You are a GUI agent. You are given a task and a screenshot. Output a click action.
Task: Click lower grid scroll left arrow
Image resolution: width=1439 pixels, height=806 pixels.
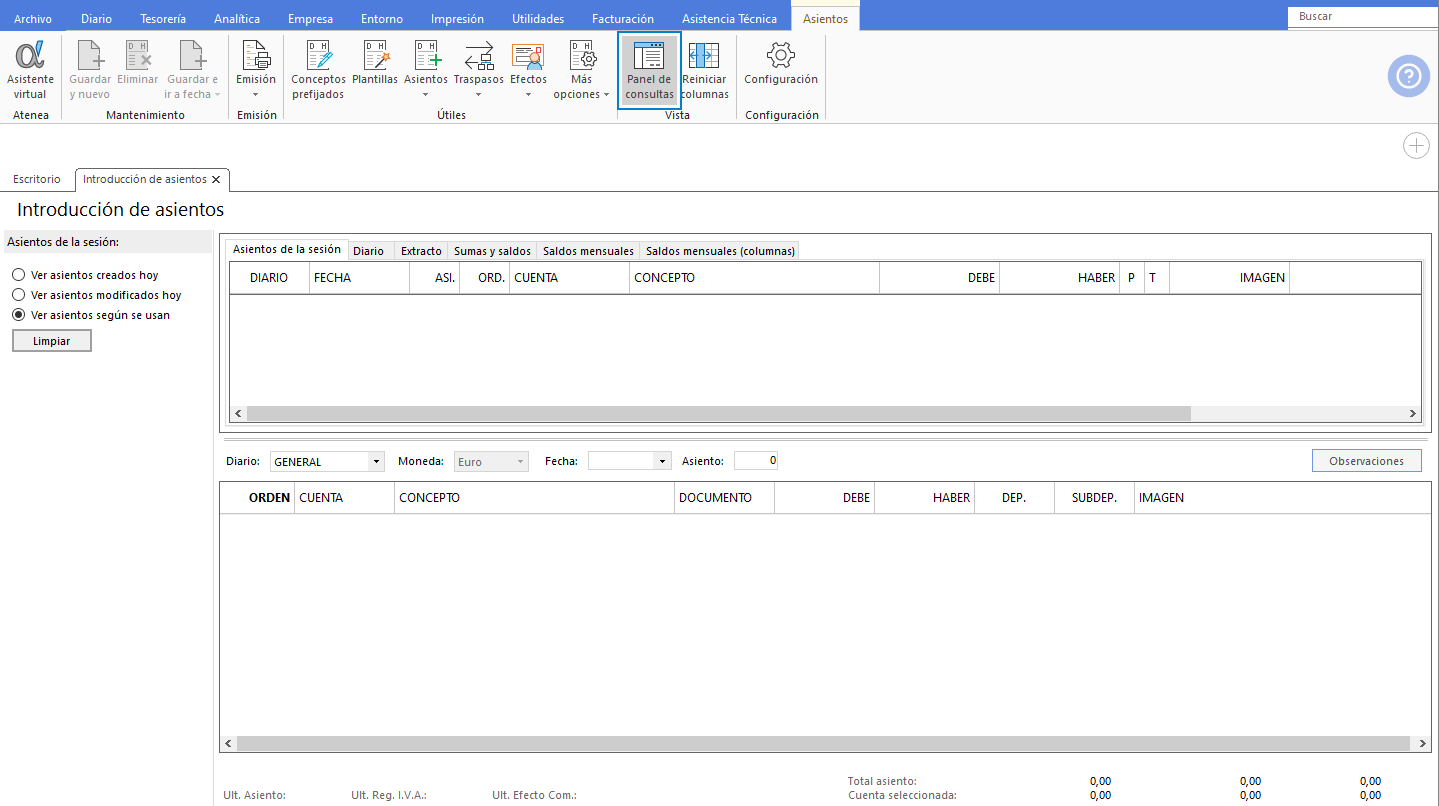coord(228,744)
